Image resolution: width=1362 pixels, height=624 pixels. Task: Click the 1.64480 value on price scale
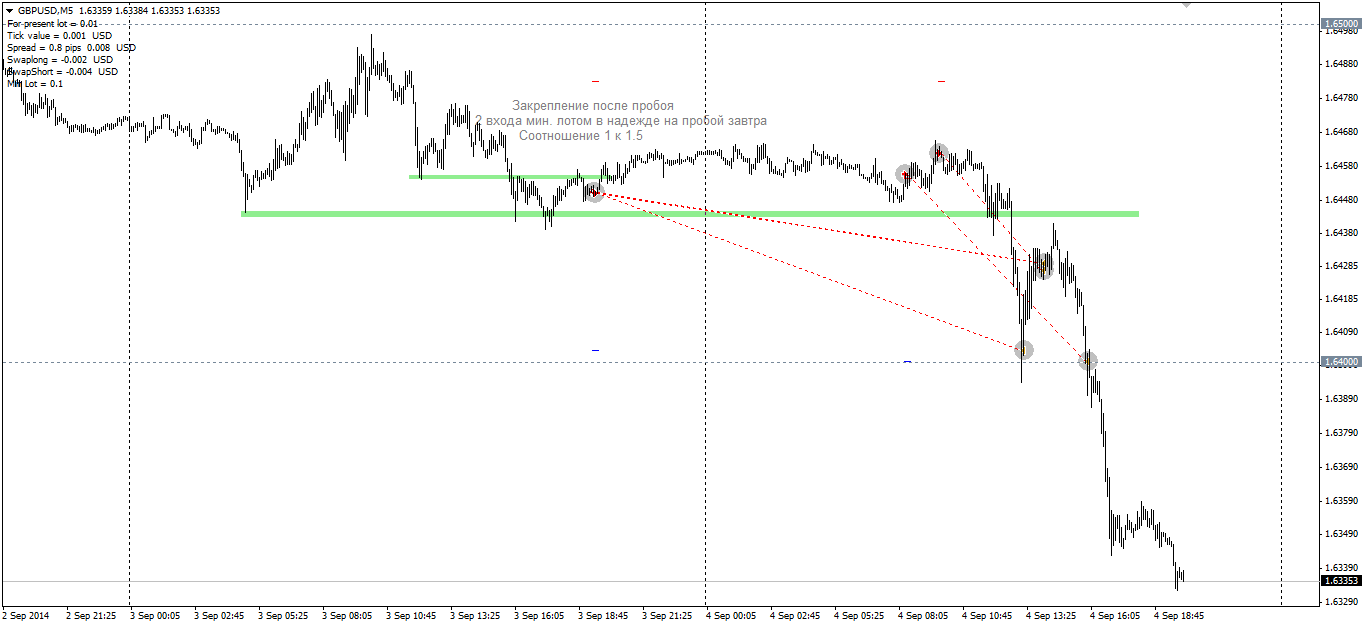[1340, 199]
